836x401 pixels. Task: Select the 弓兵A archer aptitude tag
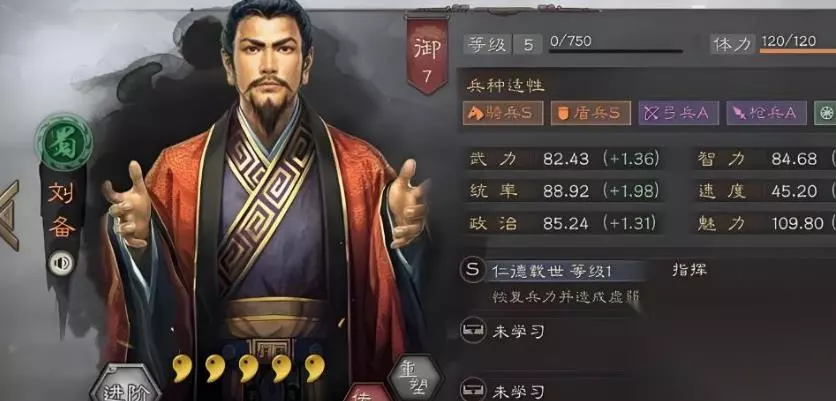click(678, 113)
